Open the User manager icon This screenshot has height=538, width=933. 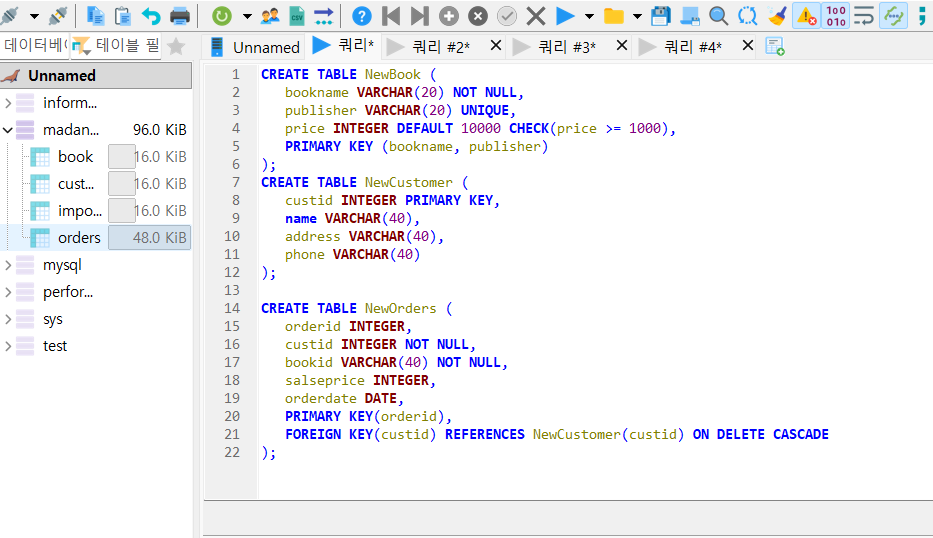click(x=270, y=16)
